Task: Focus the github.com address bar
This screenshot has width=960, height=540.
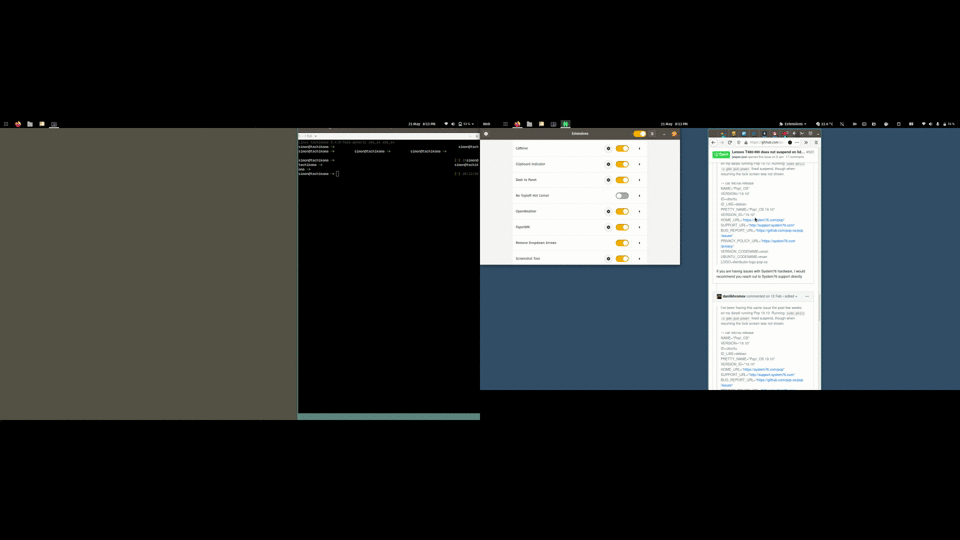Action: [x=766, y=142]
